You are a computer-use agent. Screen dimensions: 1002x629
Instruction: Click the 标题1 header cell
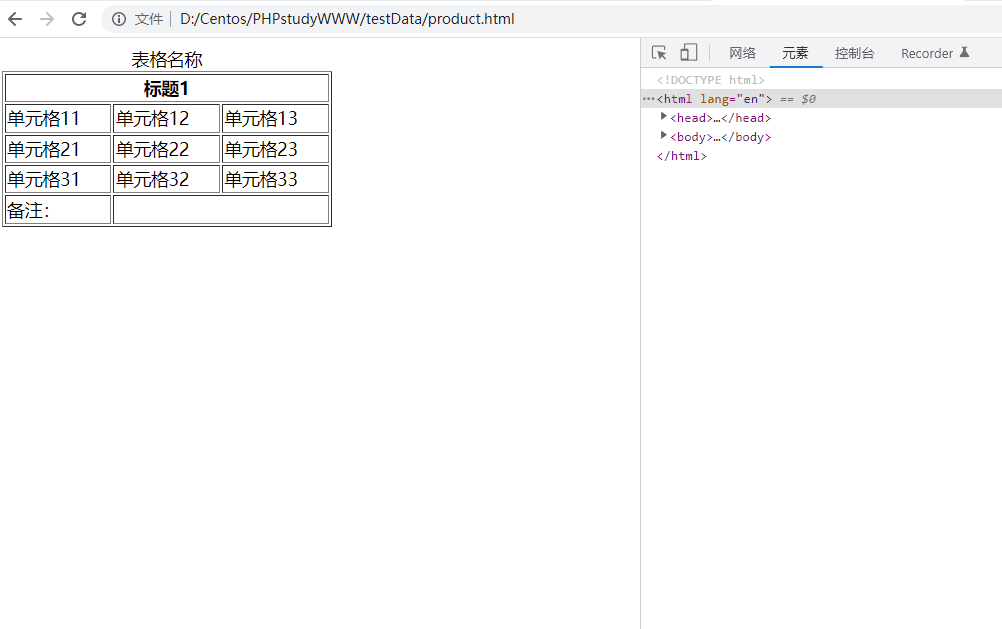pos(167,88)
